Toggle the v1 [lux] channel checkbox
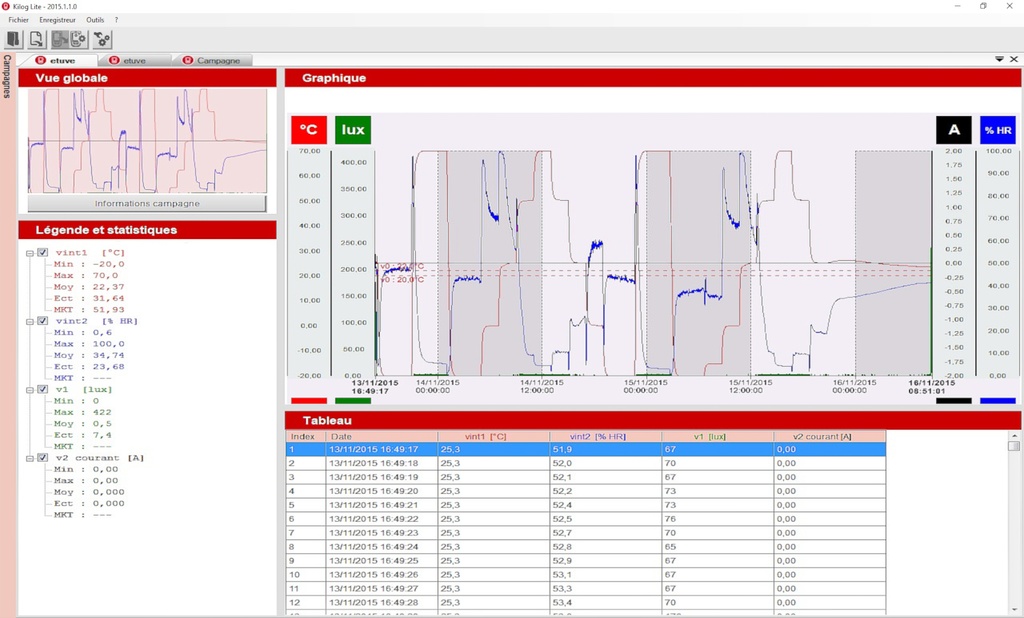 [42, 389]
